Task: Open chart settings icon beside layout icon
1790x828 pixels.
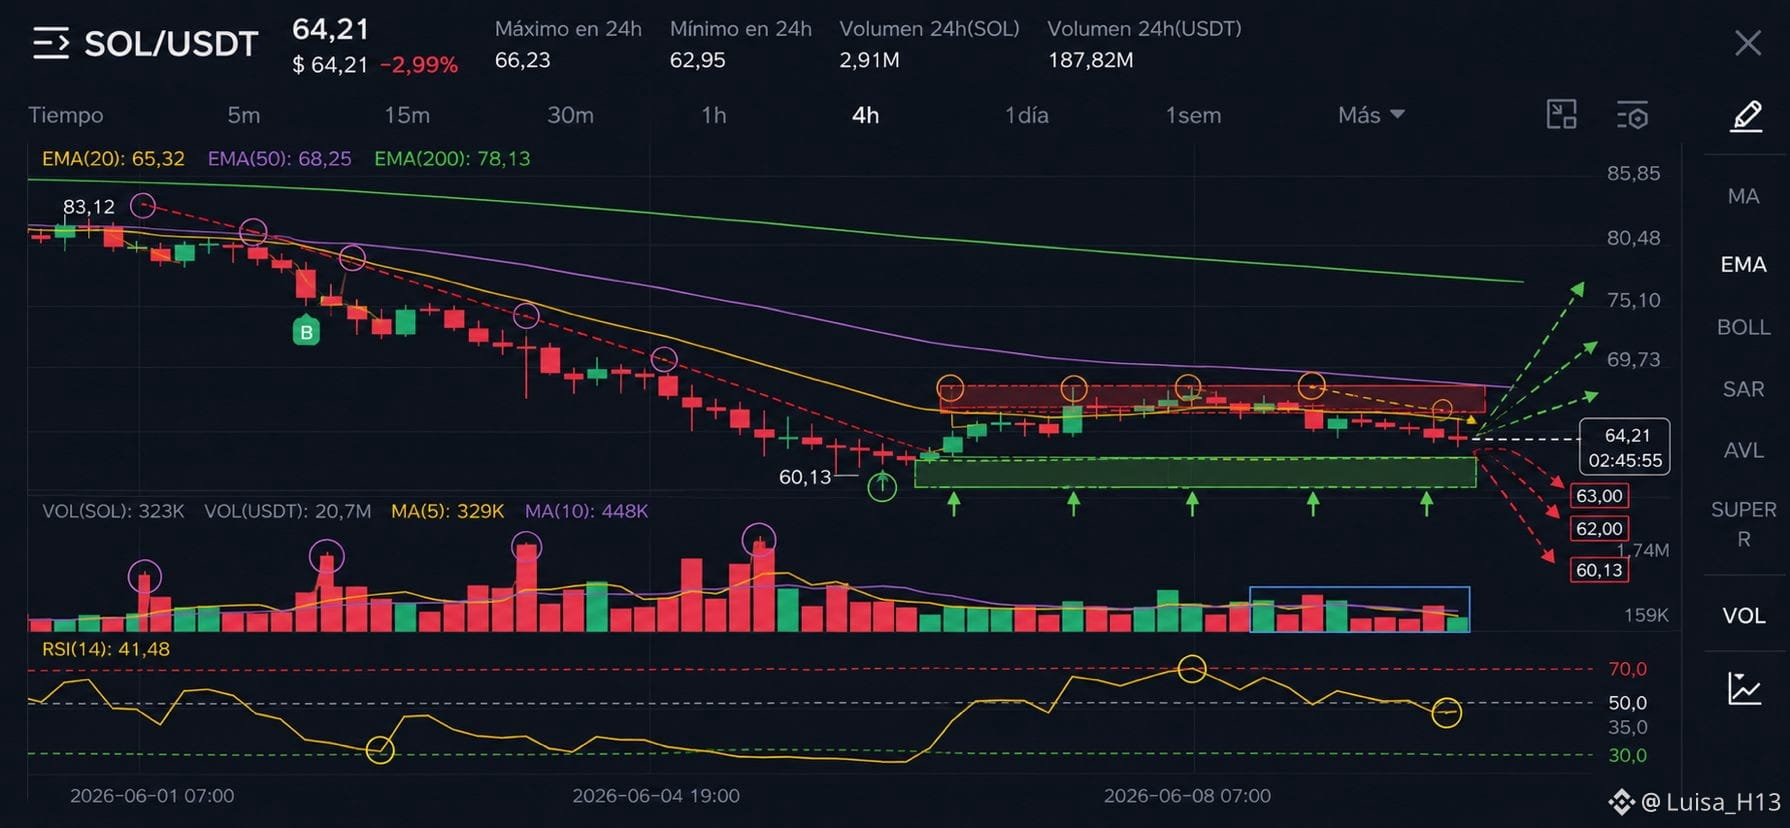Action: pos(1632,115)
